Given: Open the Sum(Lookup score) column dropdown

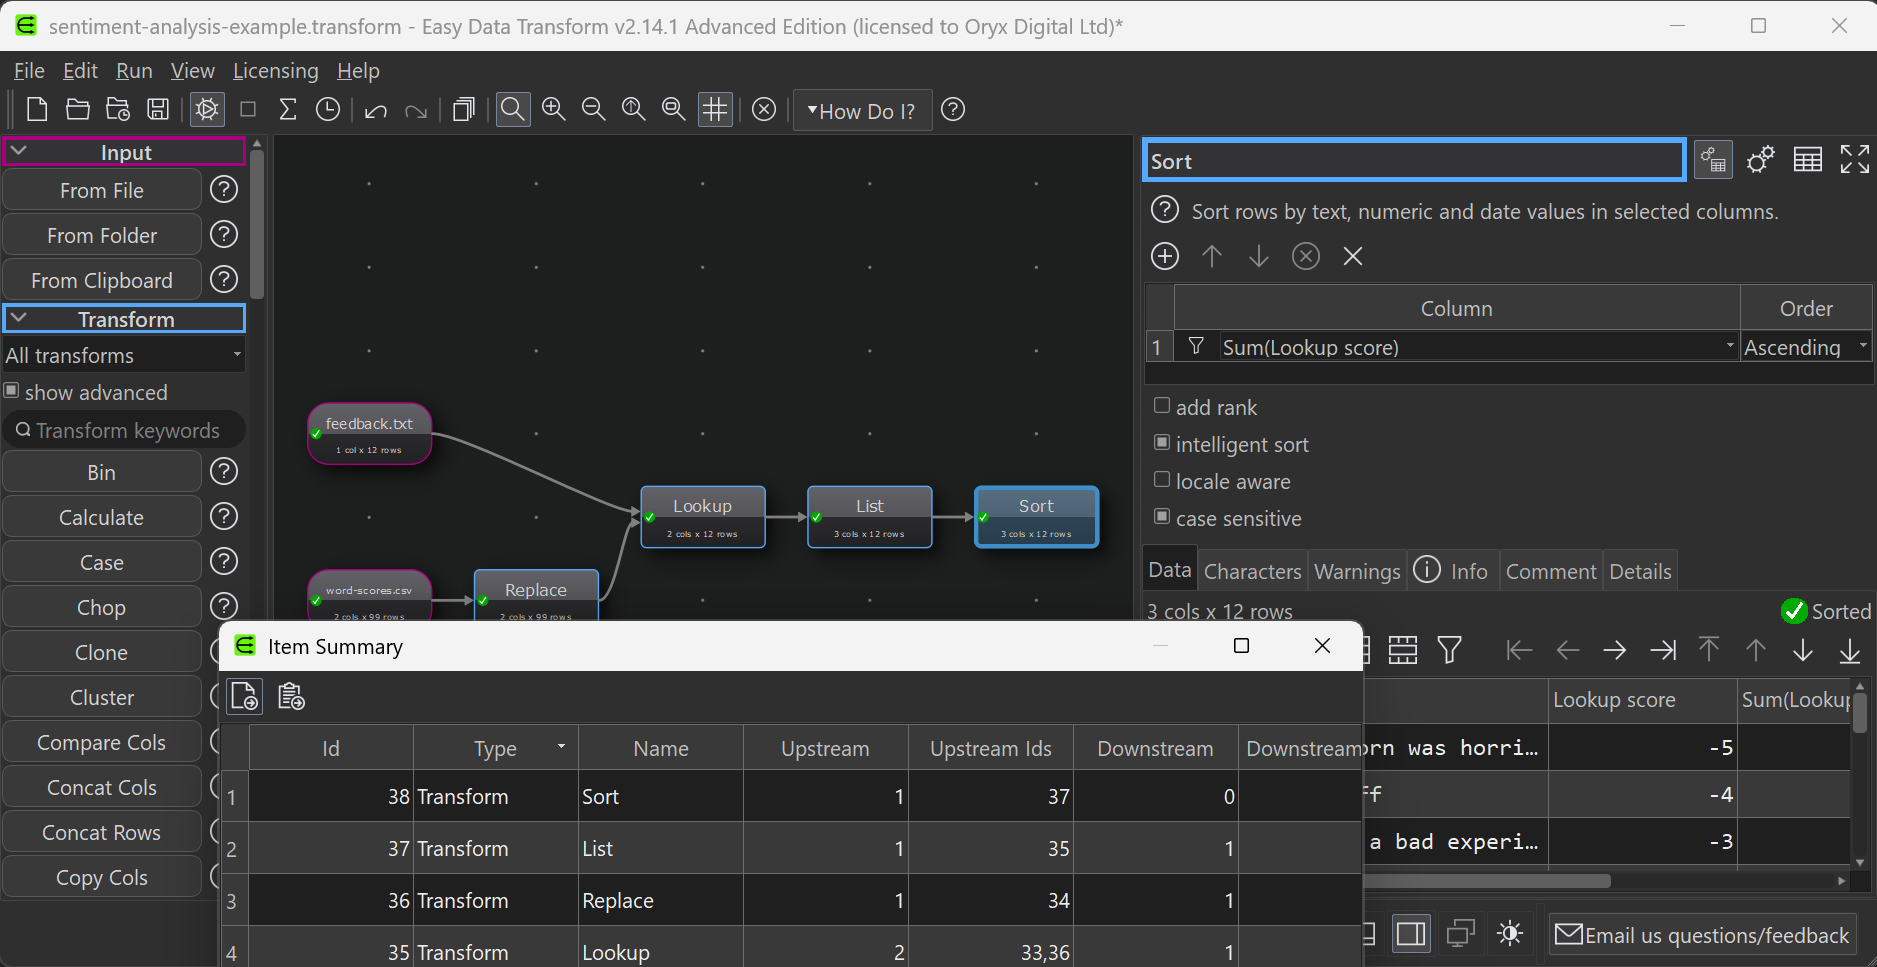Looking at the screenshot, I should 1479,347.
